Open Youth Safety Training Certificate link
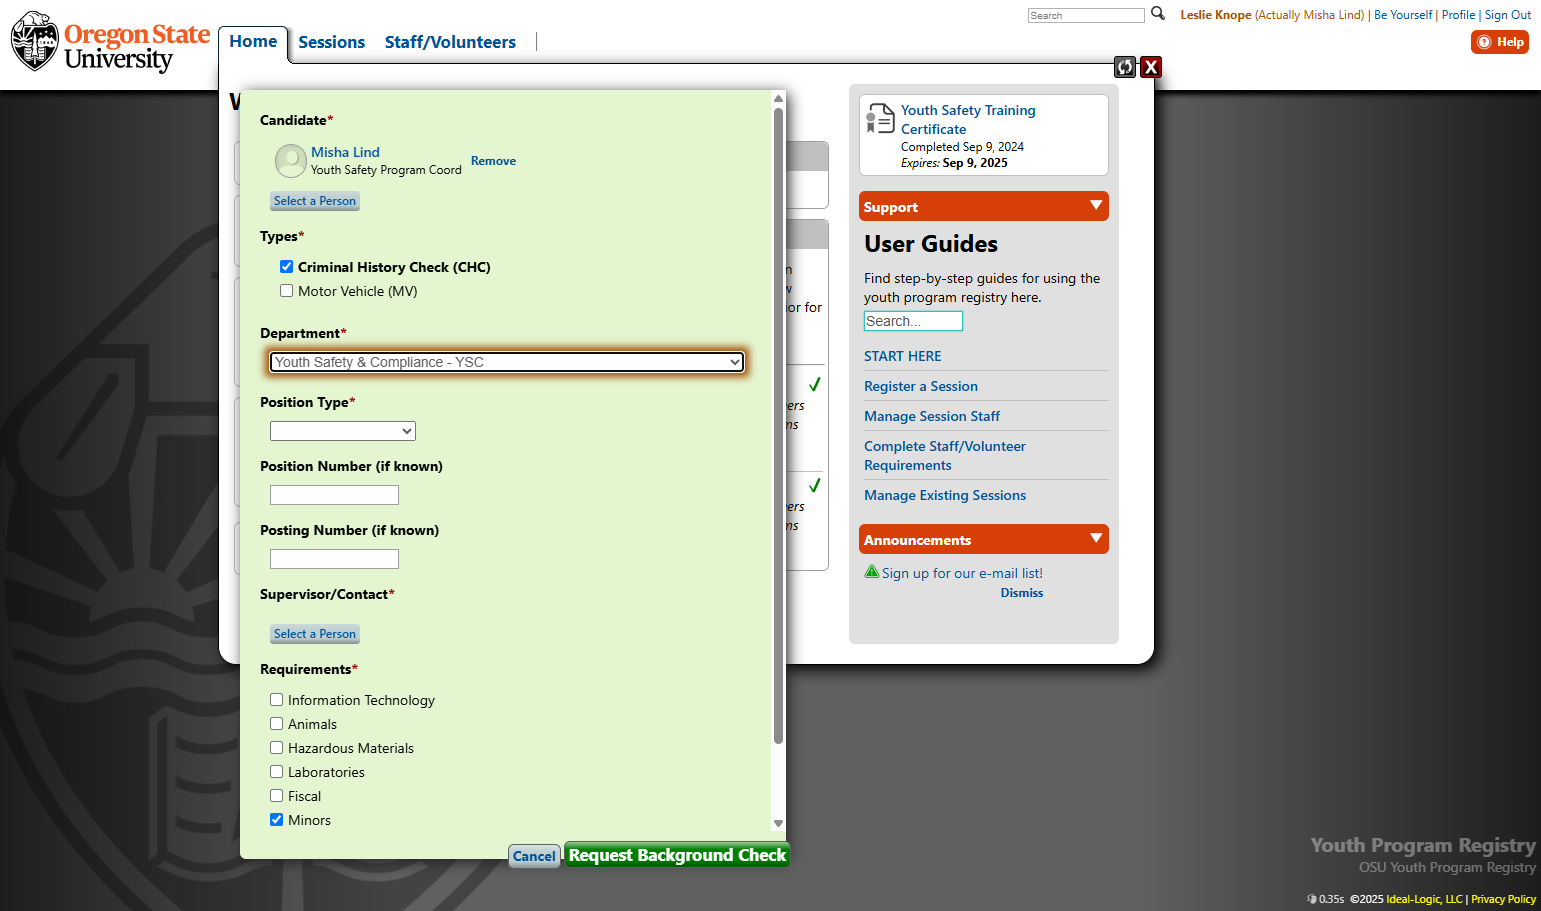The image size is (1541, 911). click(968, 119)
